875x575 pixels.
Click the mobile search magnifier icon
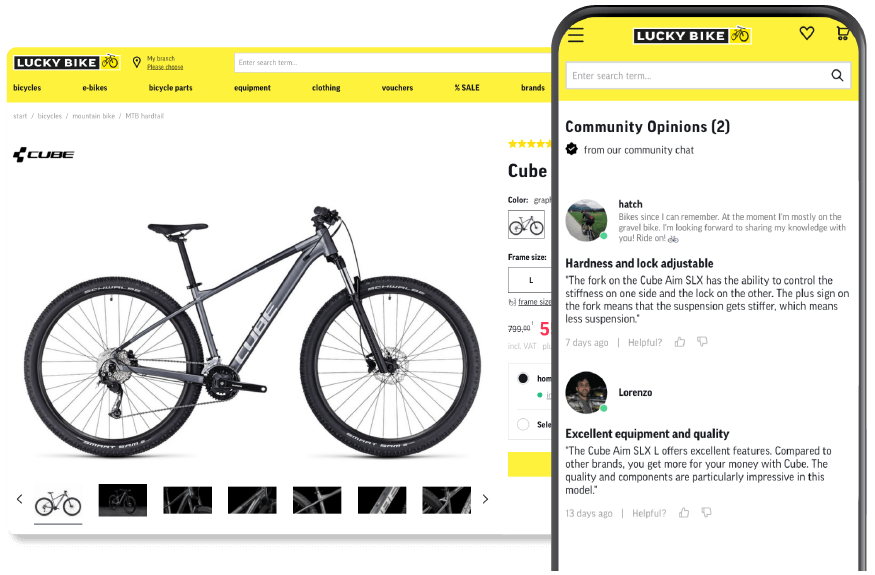click(x=837, y=75)
